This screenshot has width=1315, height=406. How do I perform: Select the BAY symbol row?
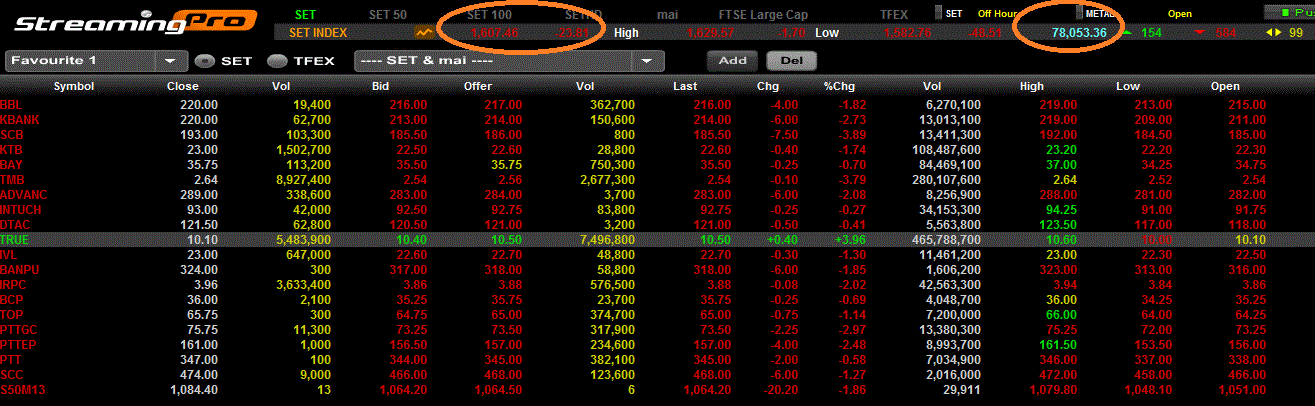(x=657, y=164)
